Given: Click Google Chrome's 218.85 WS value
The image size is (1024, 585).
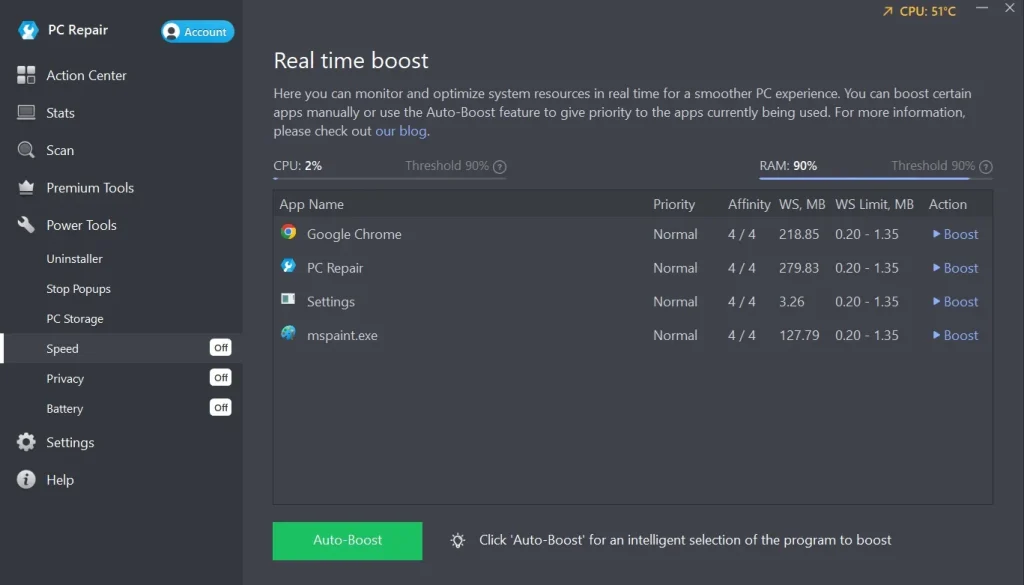Looking at the screenshot, I should click(799, 234).
